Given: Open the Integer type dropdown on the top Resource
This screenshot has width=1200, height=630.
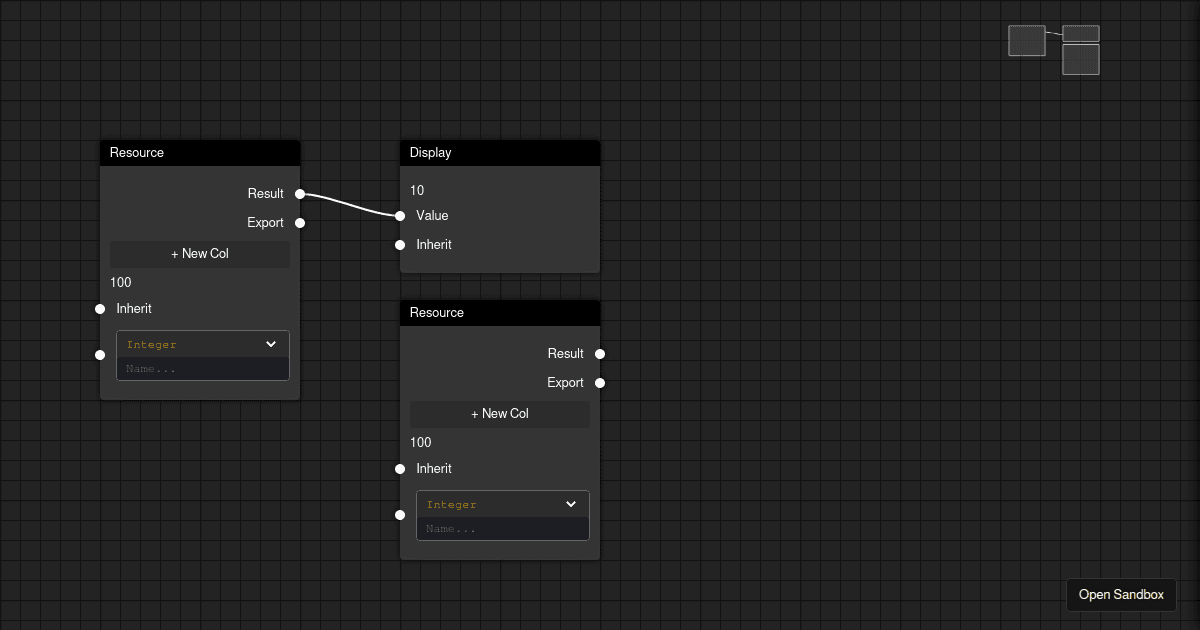Looking at the screenshot, I should (202, 344).
